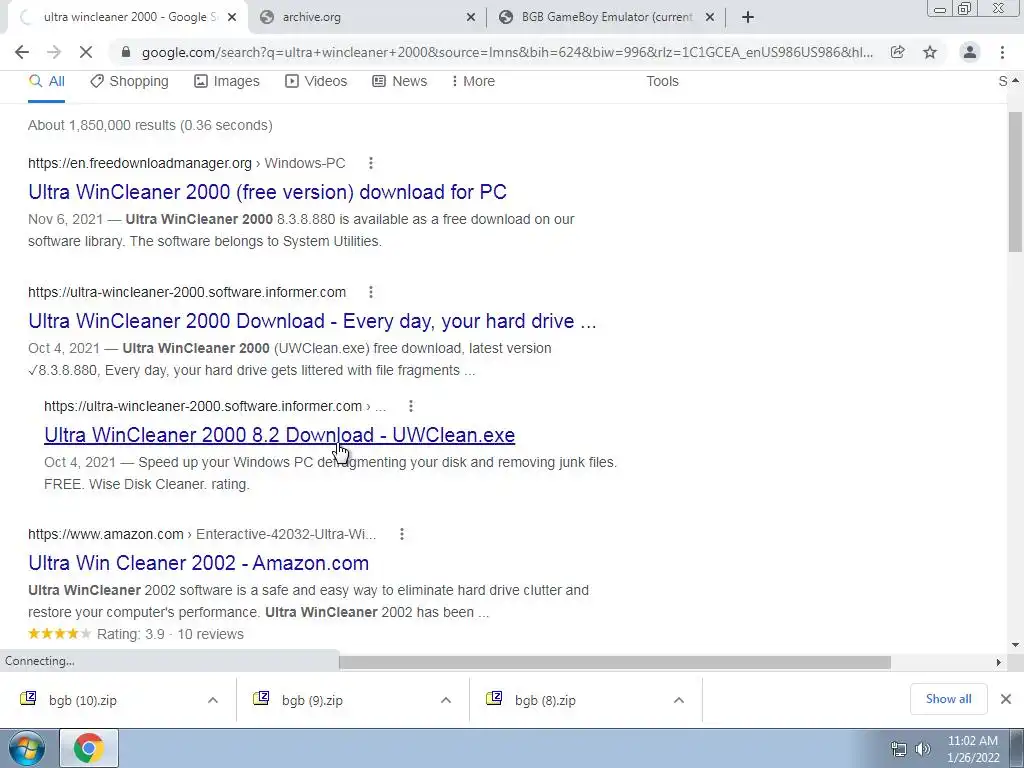Open options for the indented informer sub-result
The height and width of the screenshot is (768, 1024).
410,406
